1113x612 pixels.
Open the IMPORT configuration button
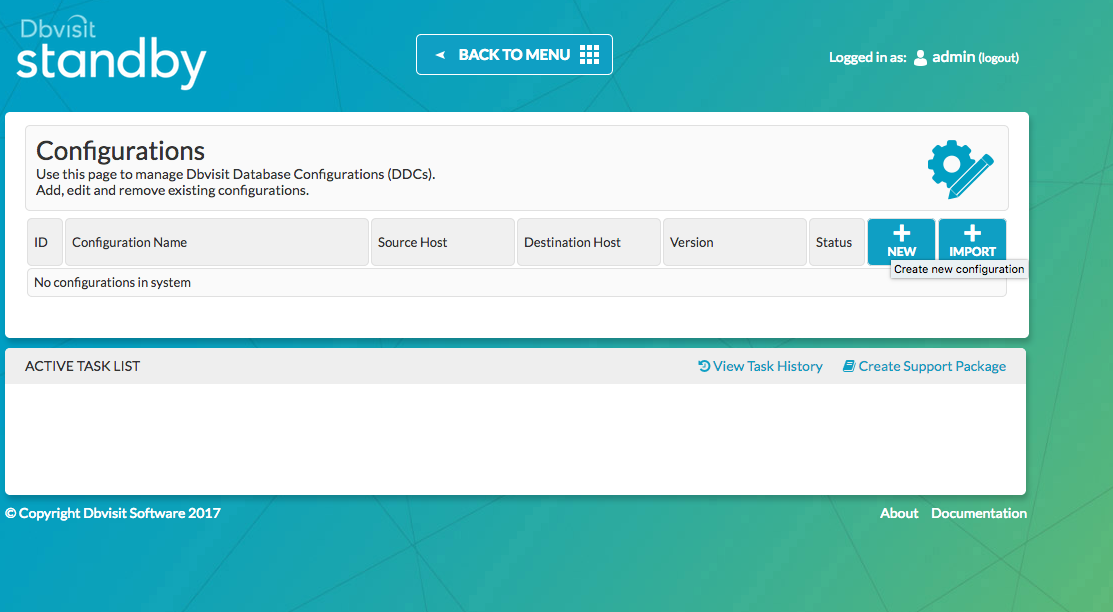pos(972,242)
